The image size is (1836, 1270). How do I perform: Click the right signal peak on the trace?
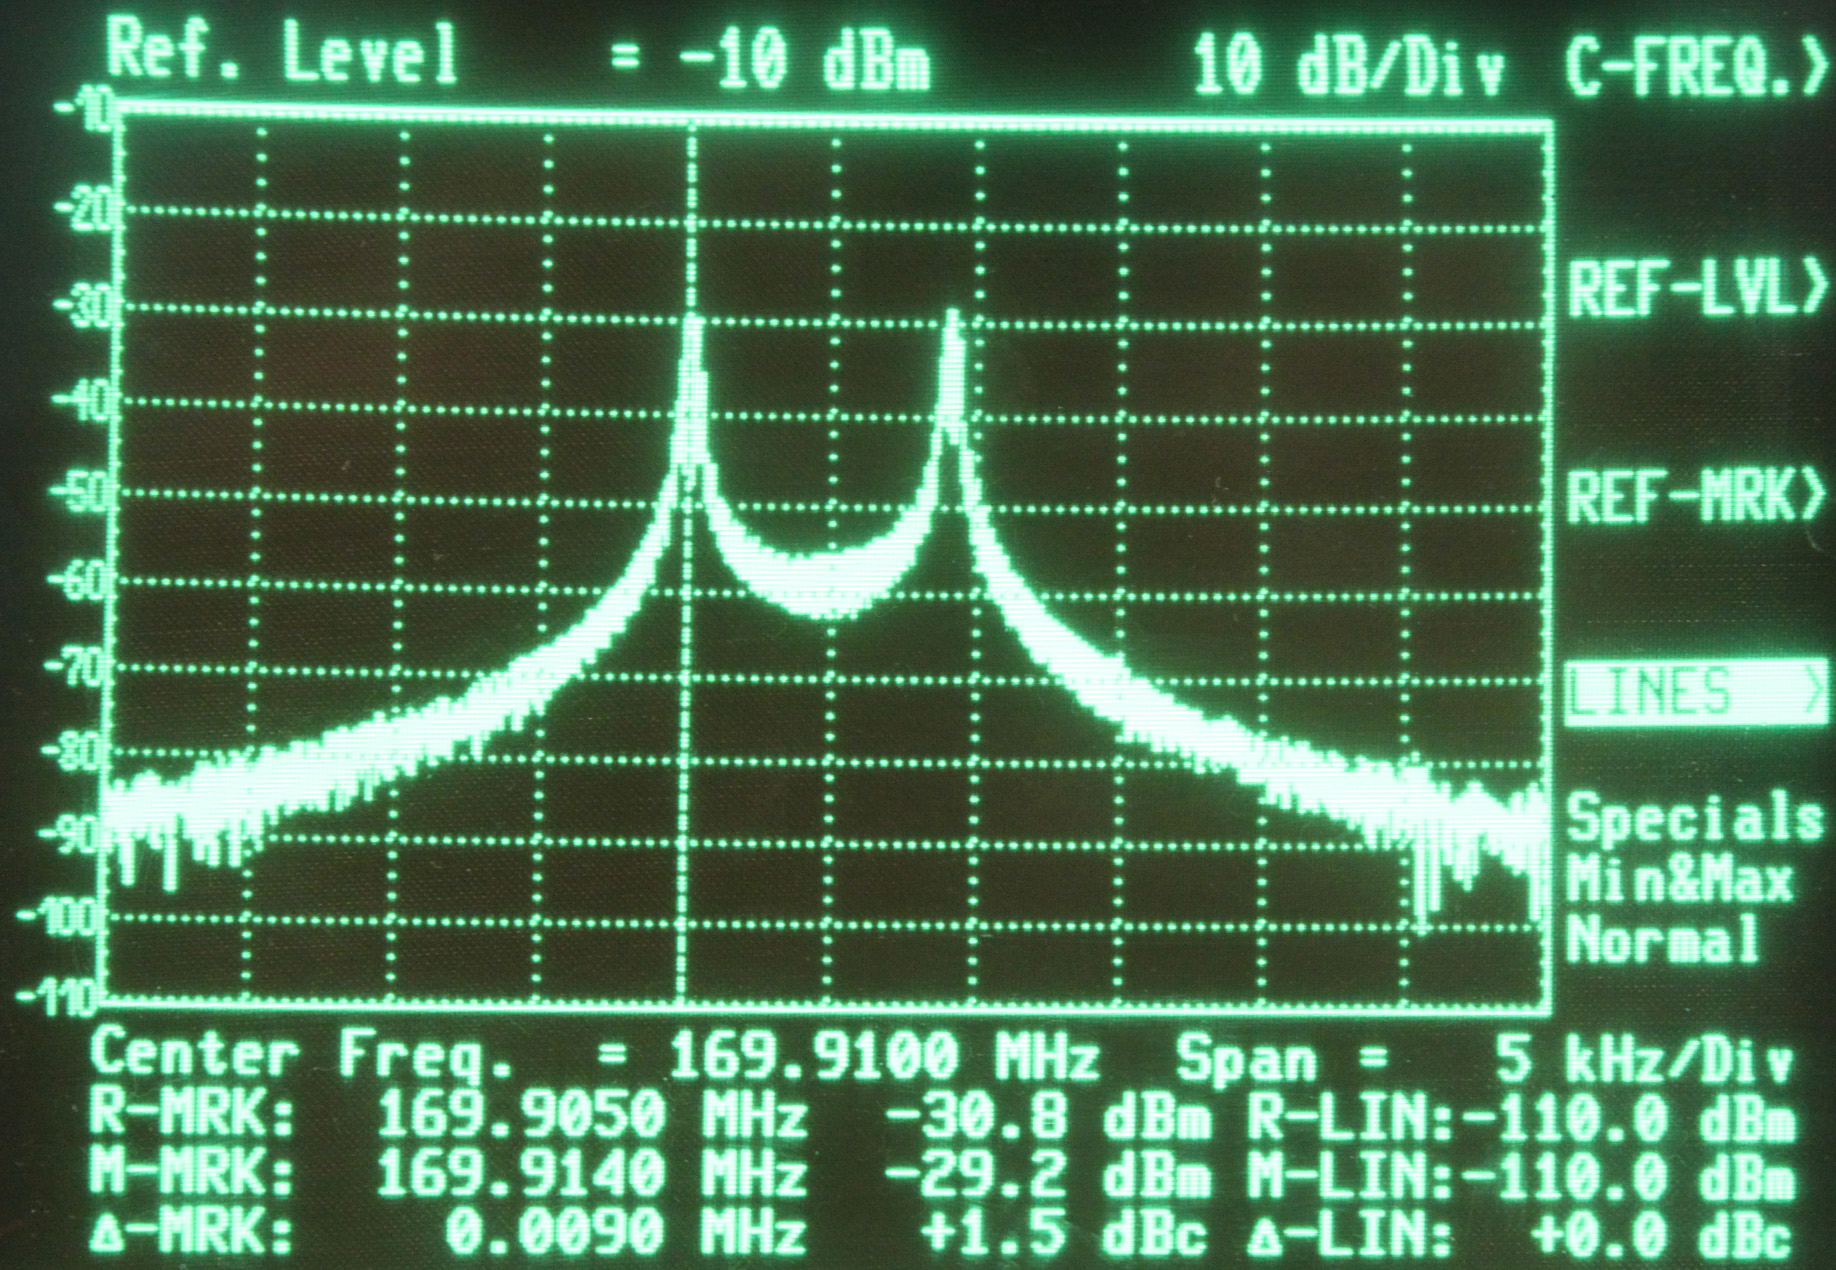951,316
